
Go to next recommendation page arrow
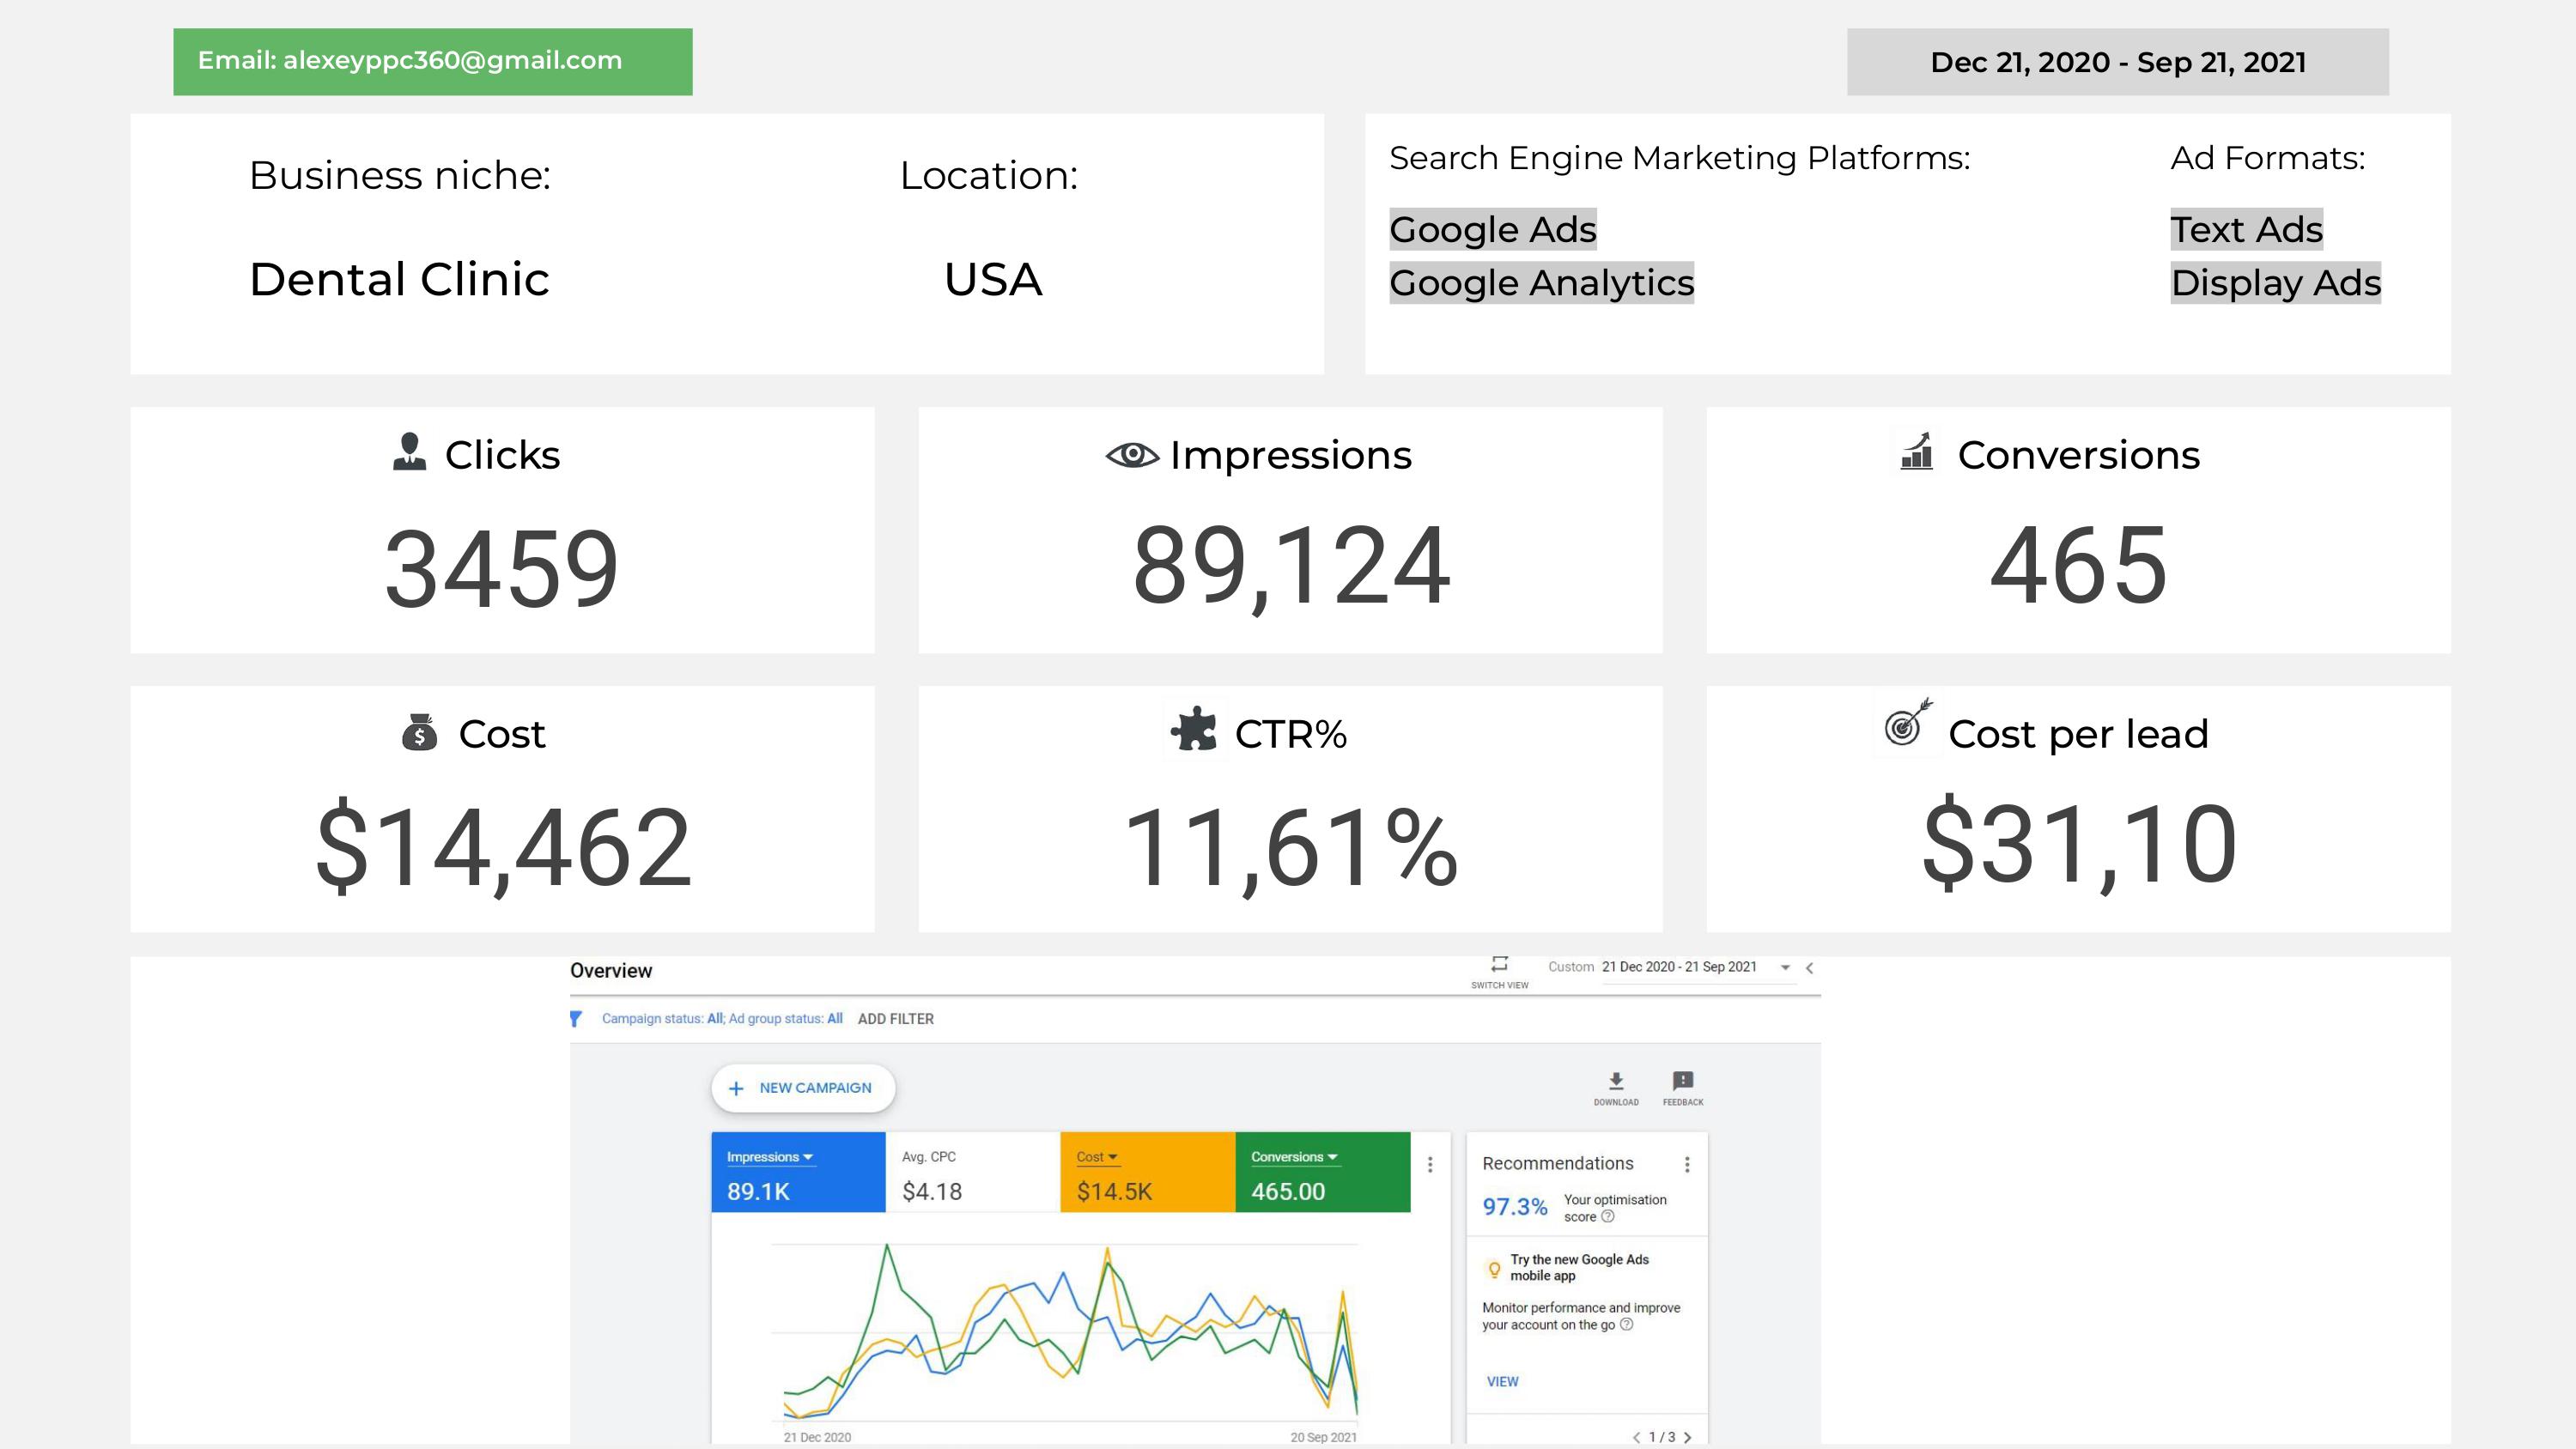point(1688,1437)
